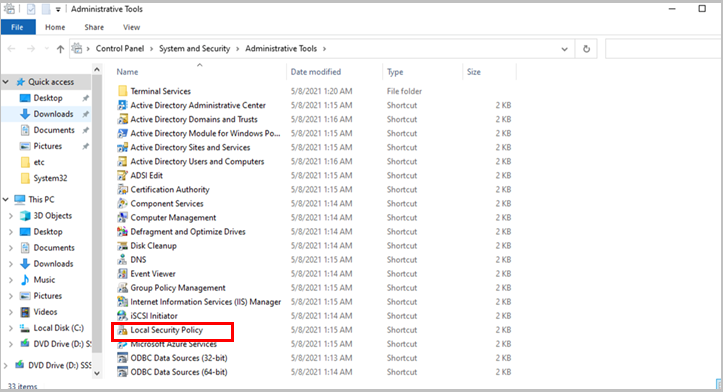Switch to the Share ribbon tab

click(94, 27)
